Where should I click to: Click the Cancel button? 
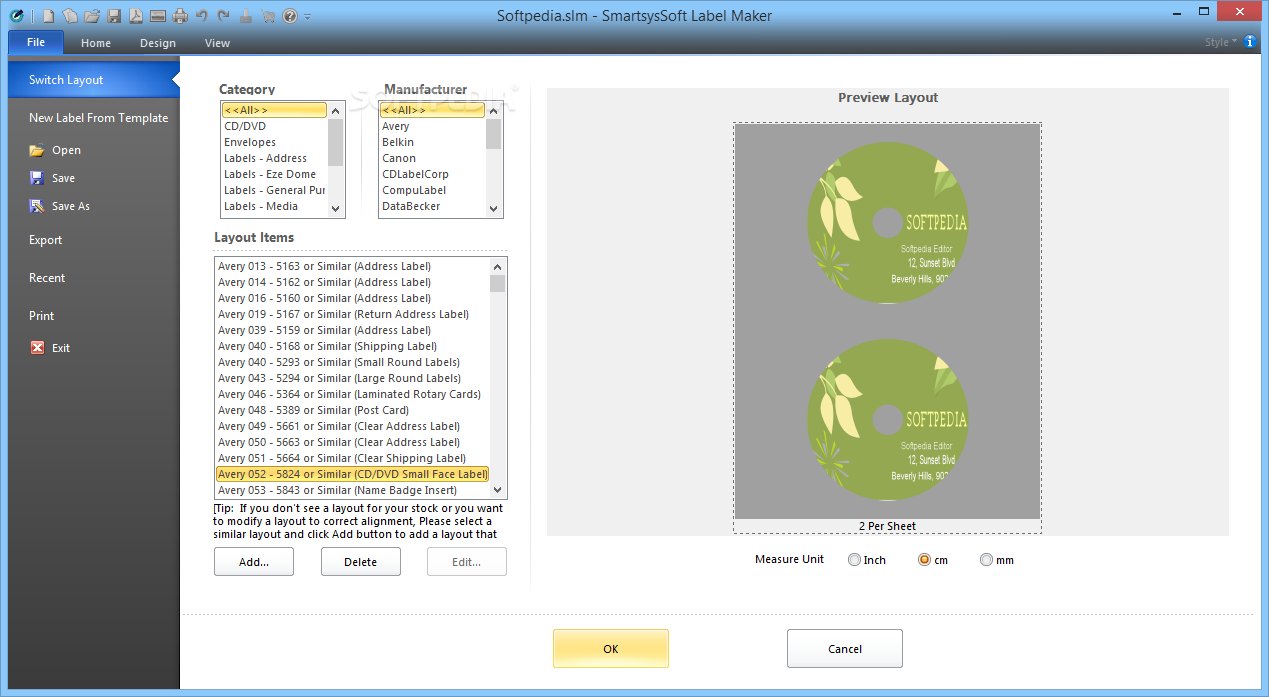[845, 649]
